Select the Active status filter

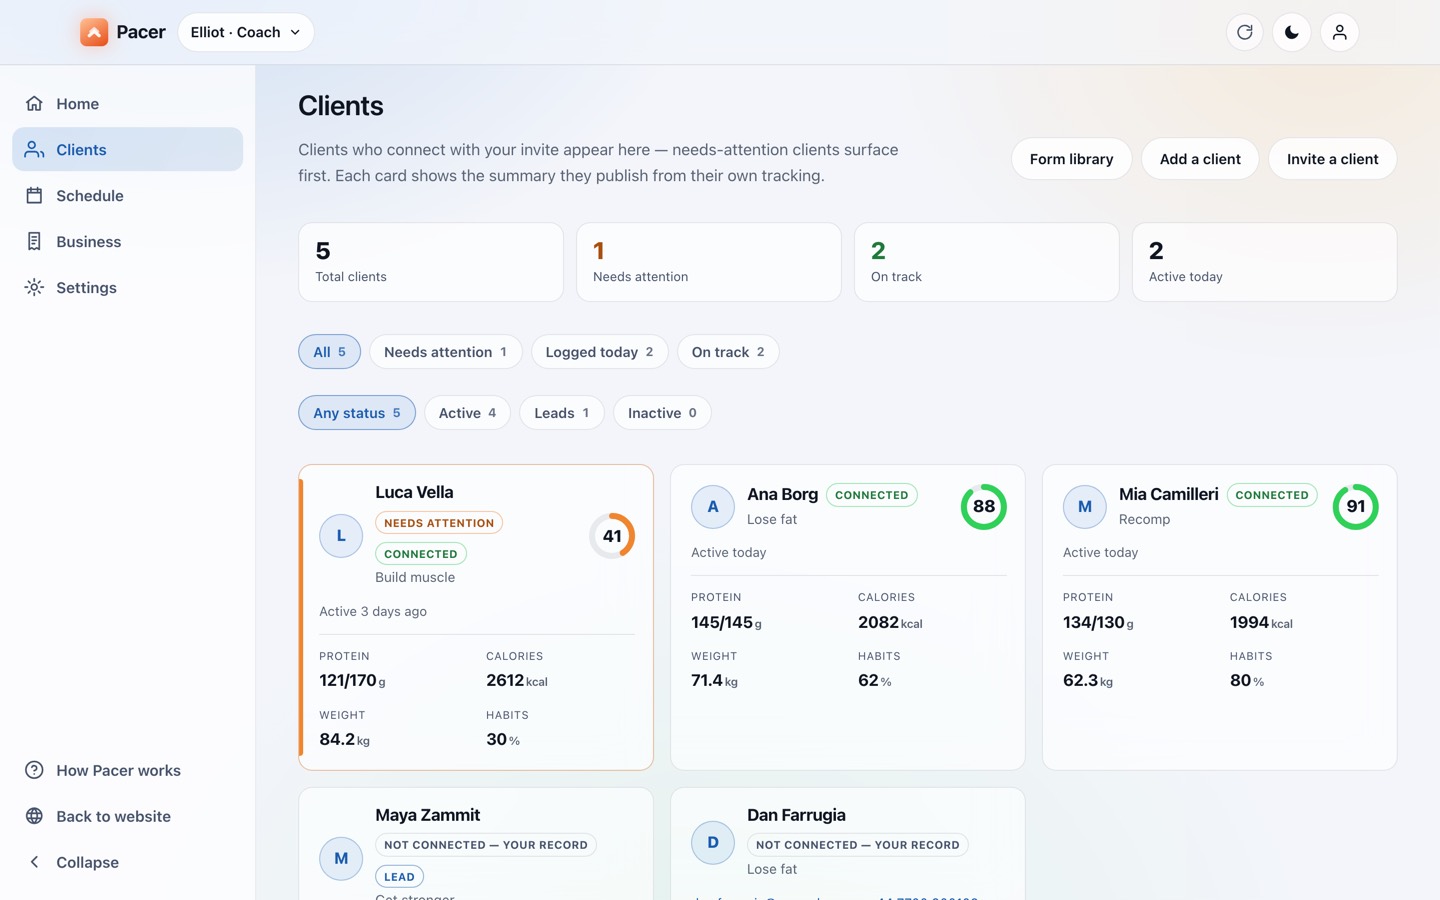pyautogui.click(x=467, y=413)
